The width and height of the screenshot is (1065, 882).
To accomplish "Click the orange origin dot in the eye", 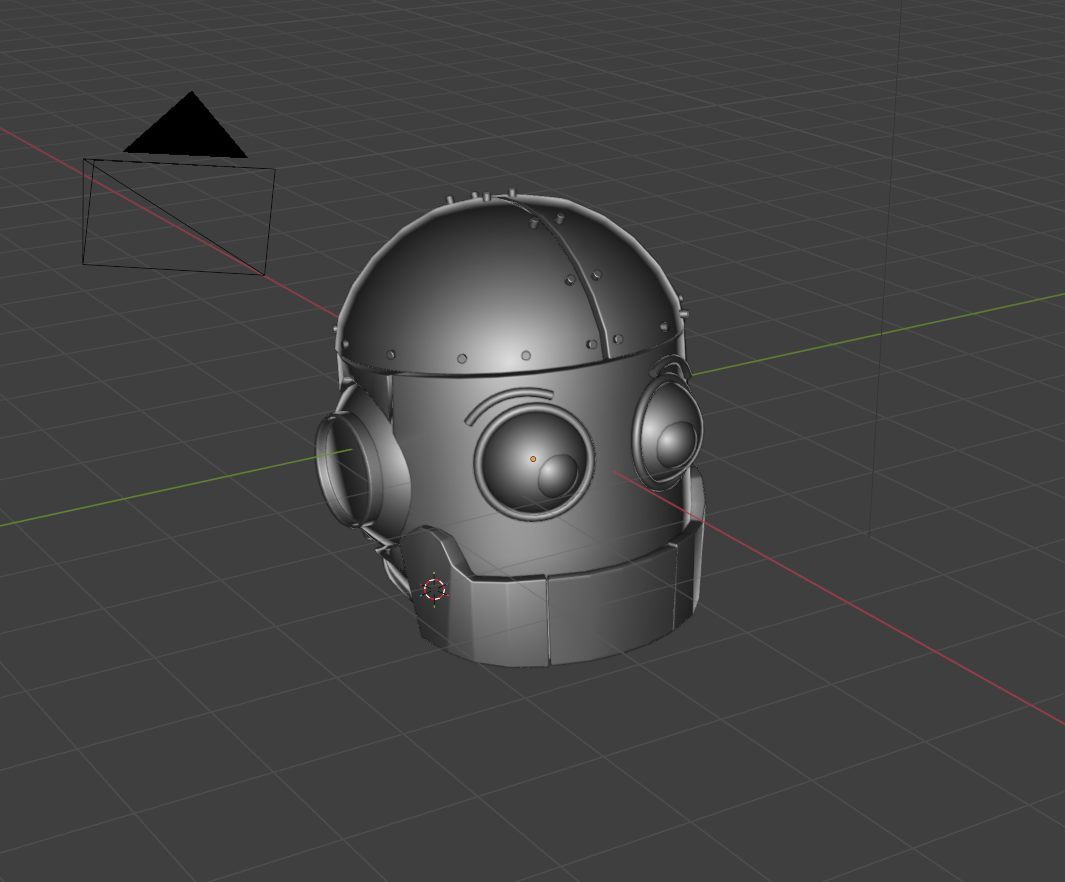I will point(533,459).
